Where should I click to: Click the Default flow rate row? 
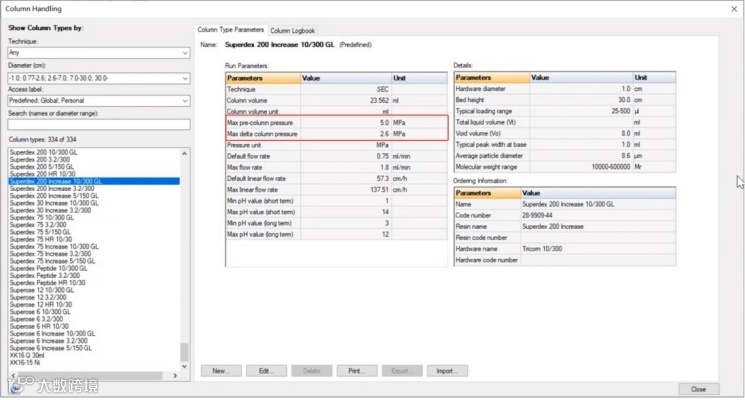click(336, 156)
